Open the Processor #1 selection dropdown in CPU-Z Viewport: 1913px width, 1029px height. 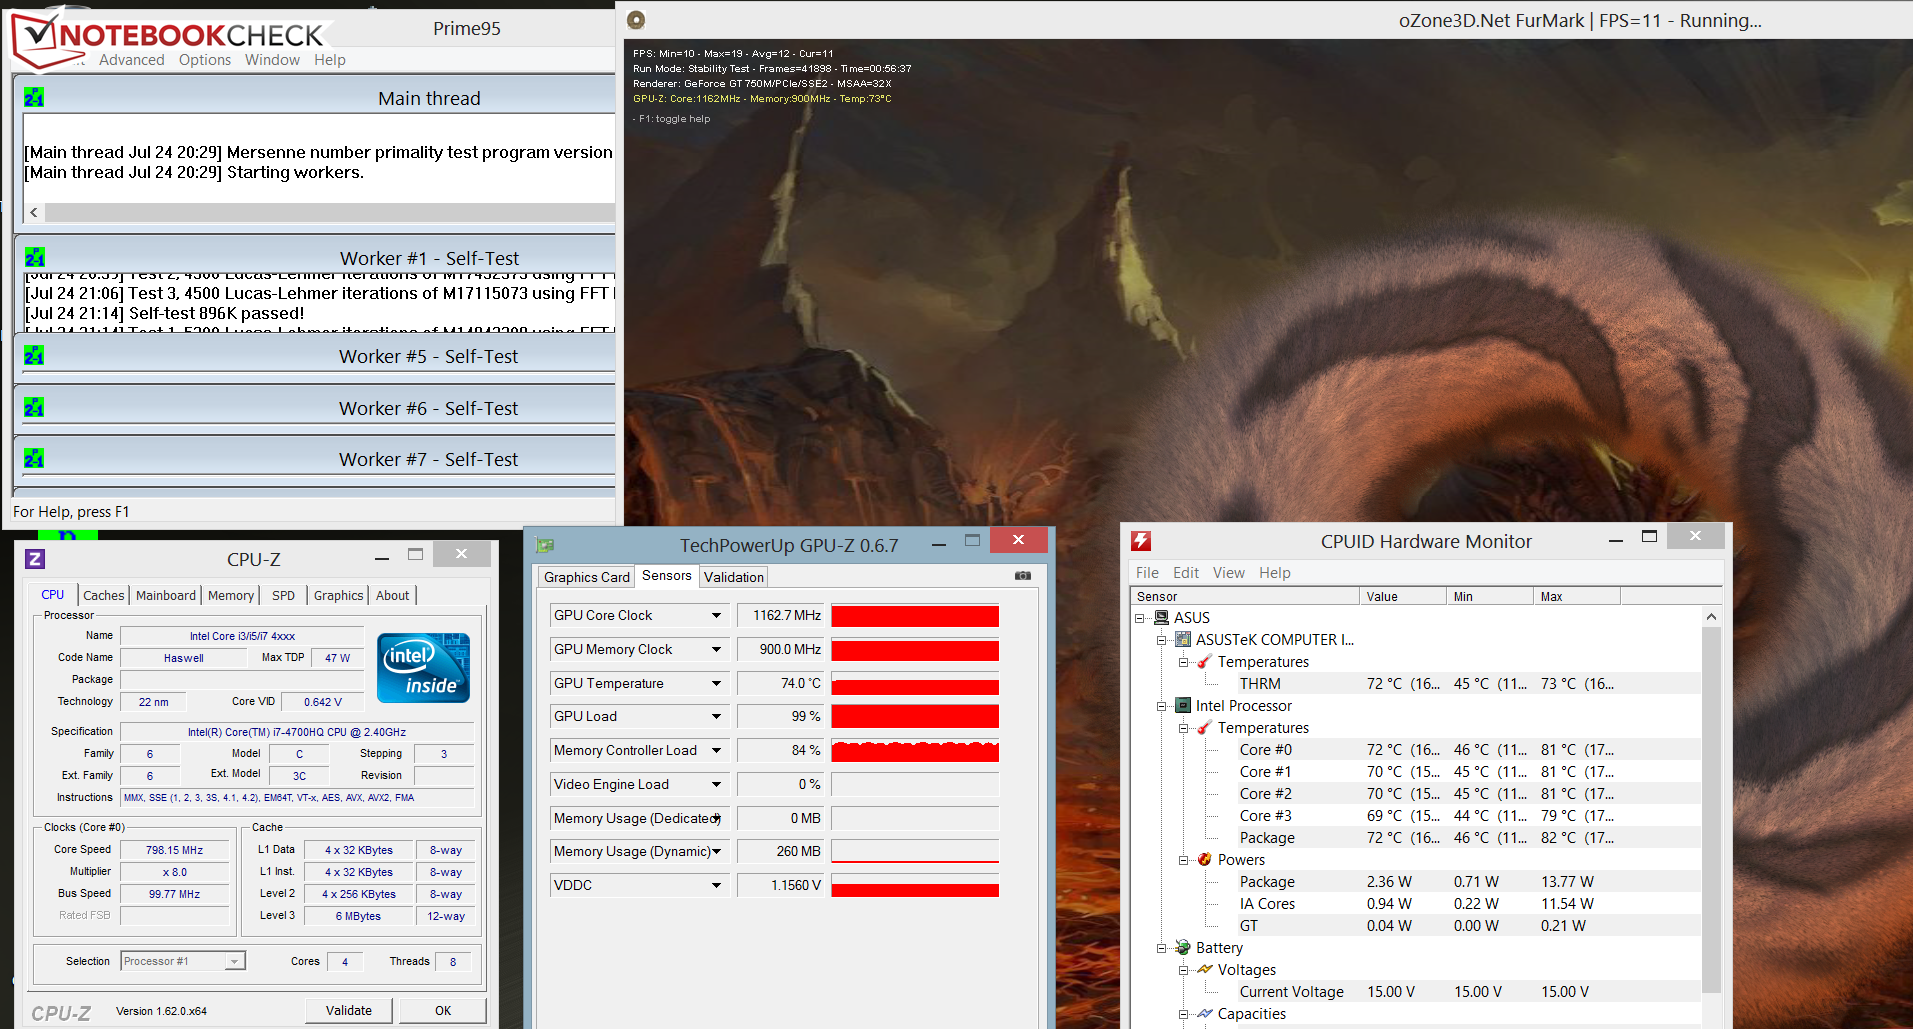234,962
